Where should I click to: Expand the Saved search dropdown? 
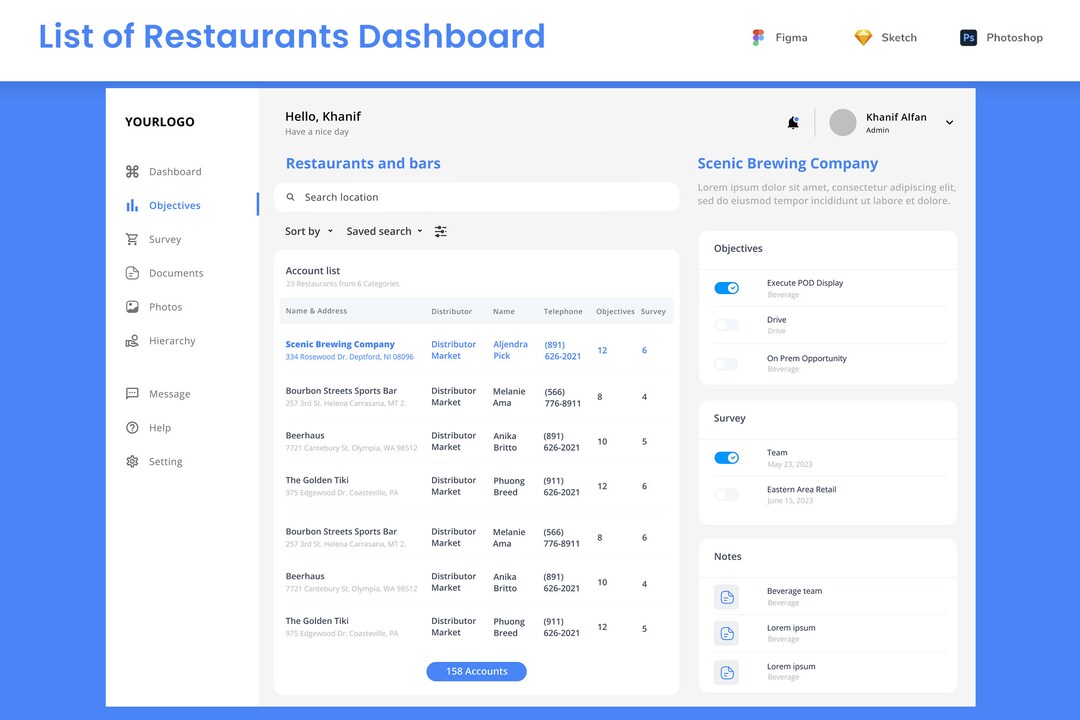point(383,231)
